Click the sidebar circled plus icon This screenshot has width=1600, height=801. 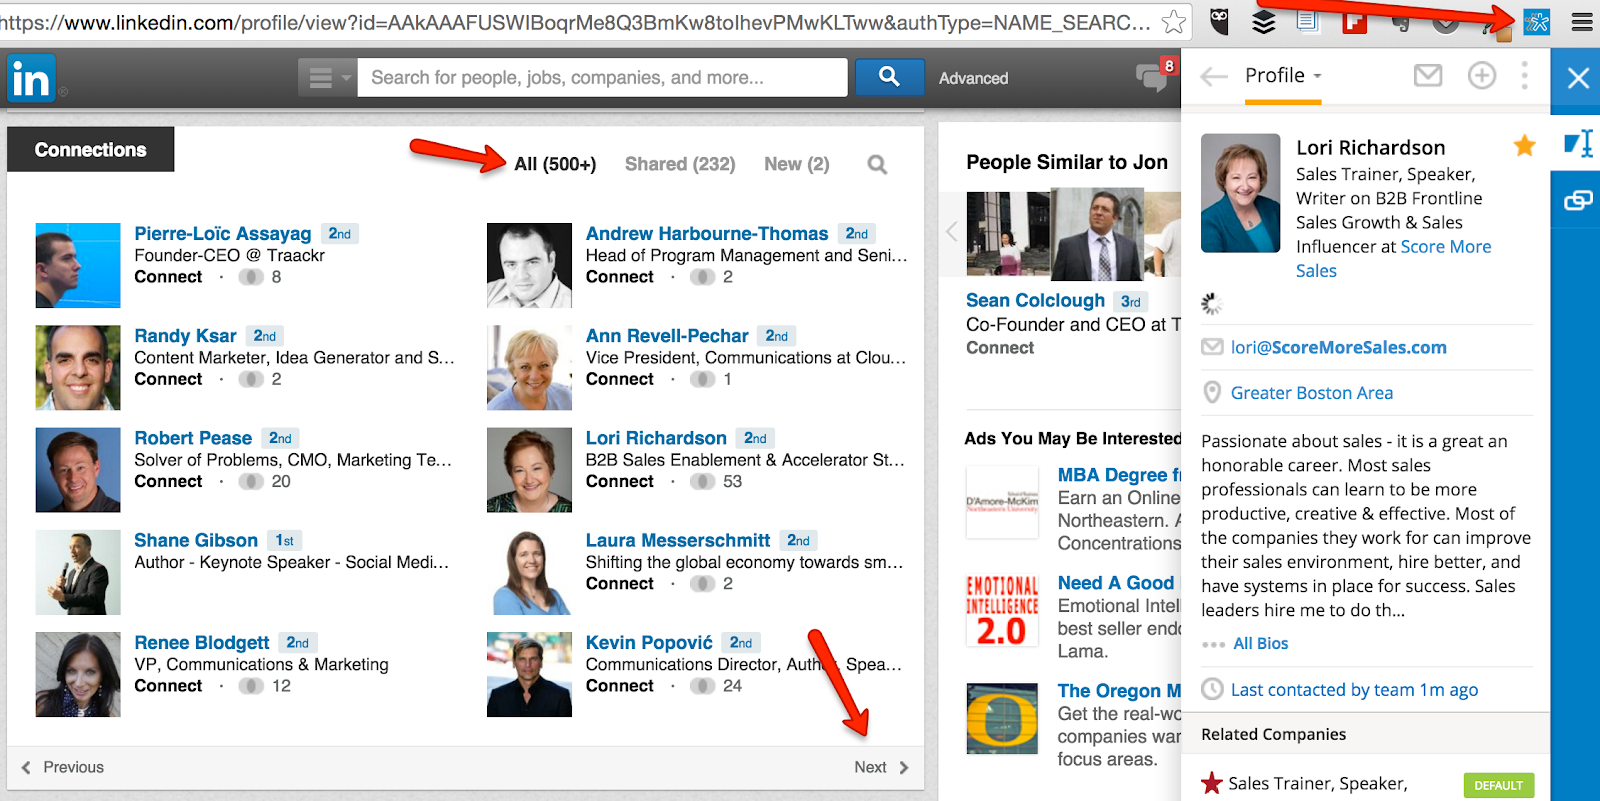1482,75
